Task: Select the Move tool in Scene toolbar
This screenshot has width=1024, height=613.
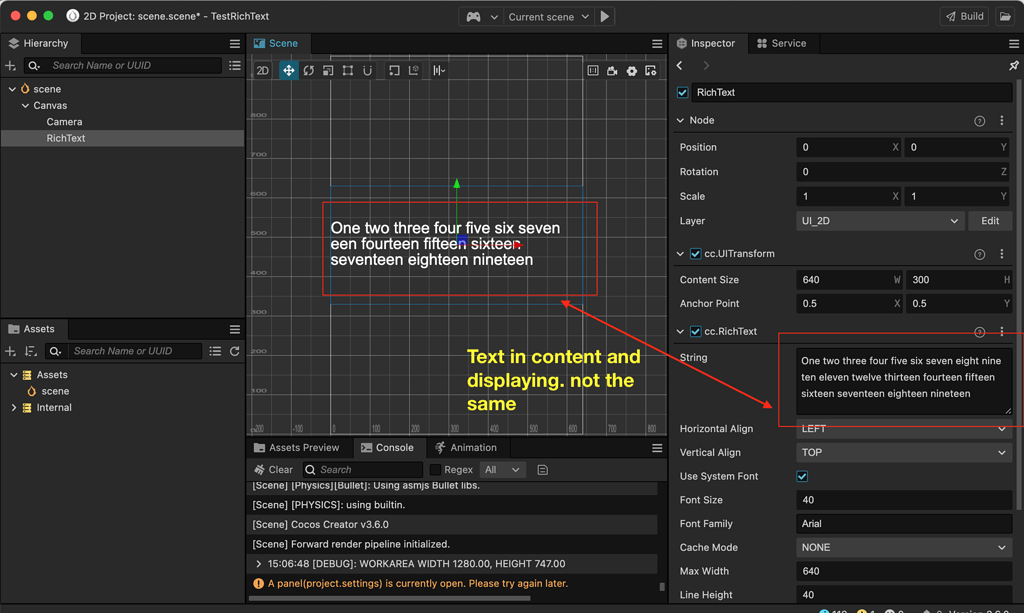Action: (x=288, y=71)
